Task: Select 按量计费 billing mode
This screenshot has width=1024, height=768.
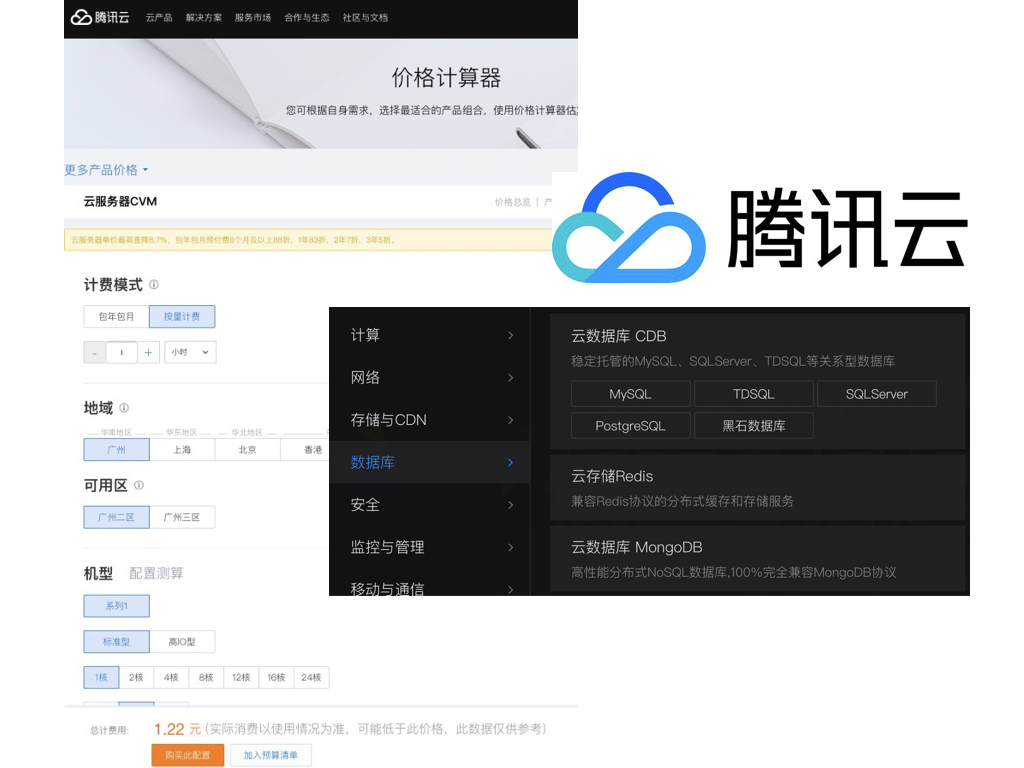Action: (x=182, y=317)
